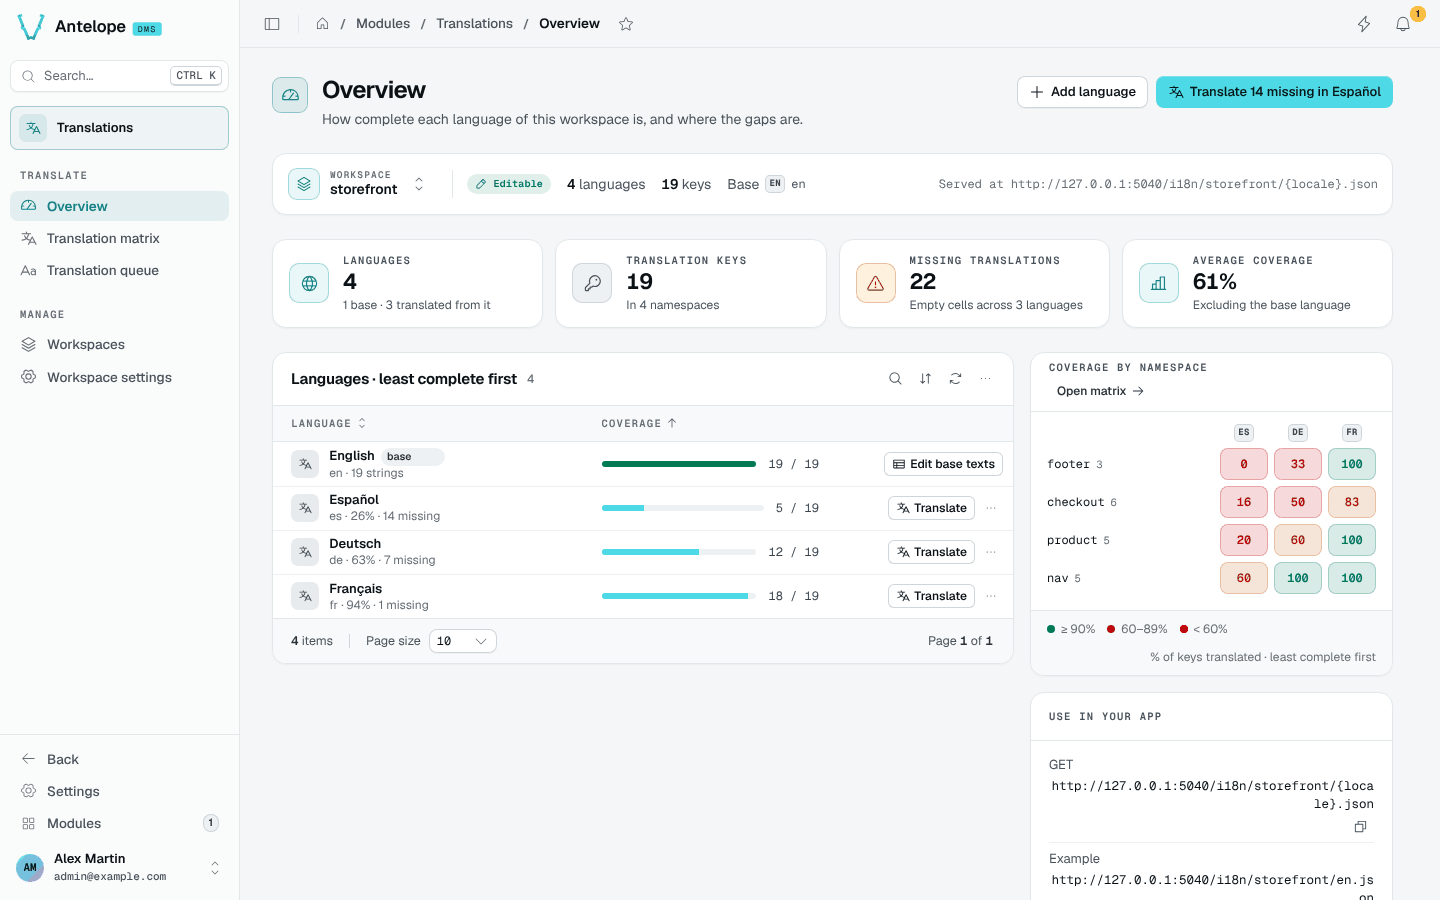The width and height of the screenshot is (1440, 900).
Task: Click the footer ES coverage cell 0
Action: tap(1244, 464)
